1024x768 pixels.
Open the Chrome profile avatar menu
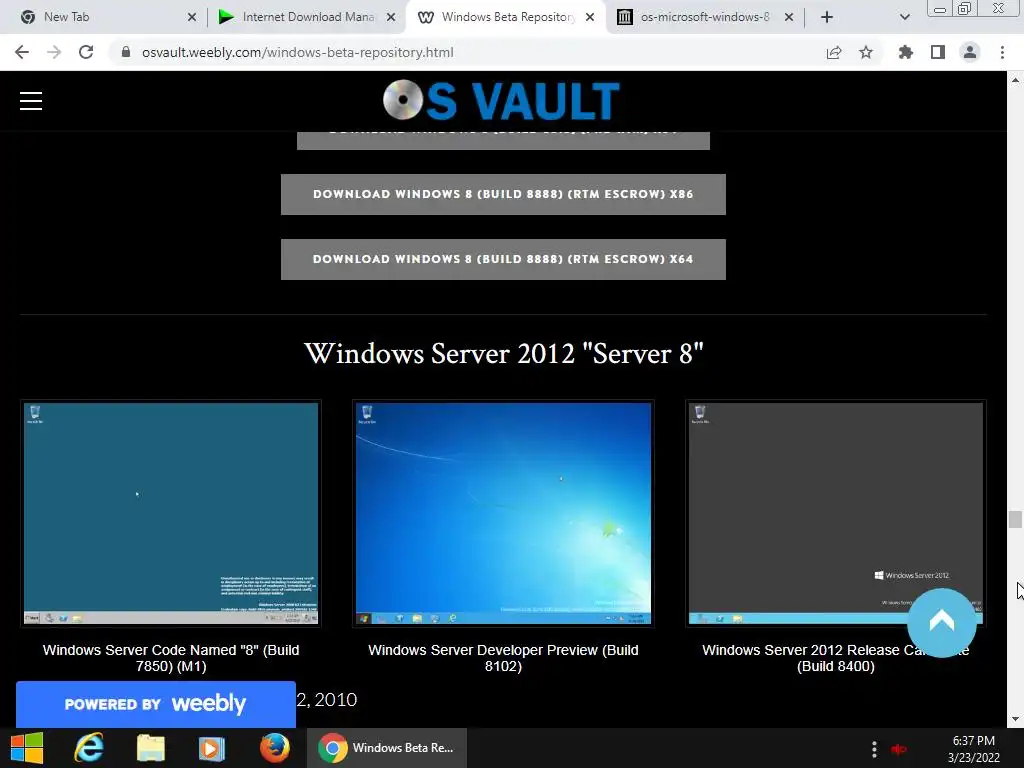point(970,52)
